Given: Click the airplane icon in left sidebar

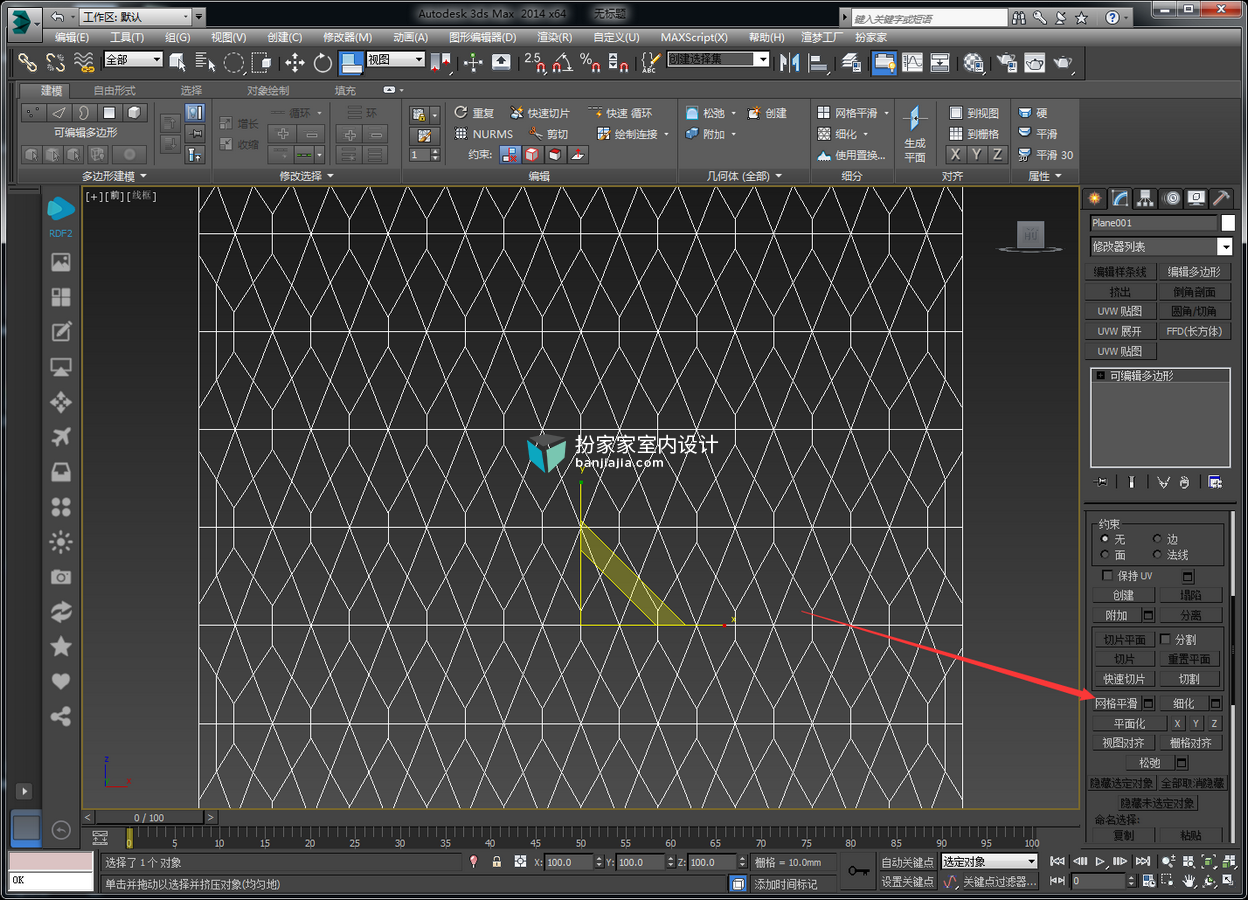Looking at the screenshot, I should click(x=61, y=437).
